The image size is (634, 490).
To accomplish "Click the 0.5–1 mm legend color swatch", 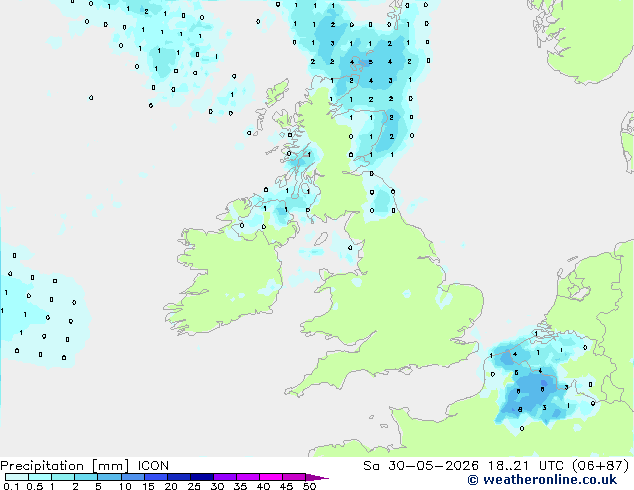I will 40,477.
